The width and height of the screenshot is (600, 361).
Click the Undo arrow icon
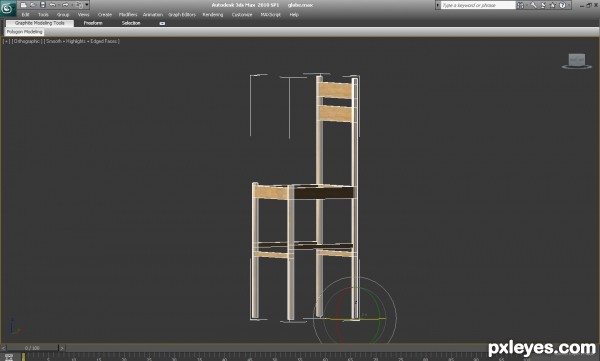click(53, 5)
